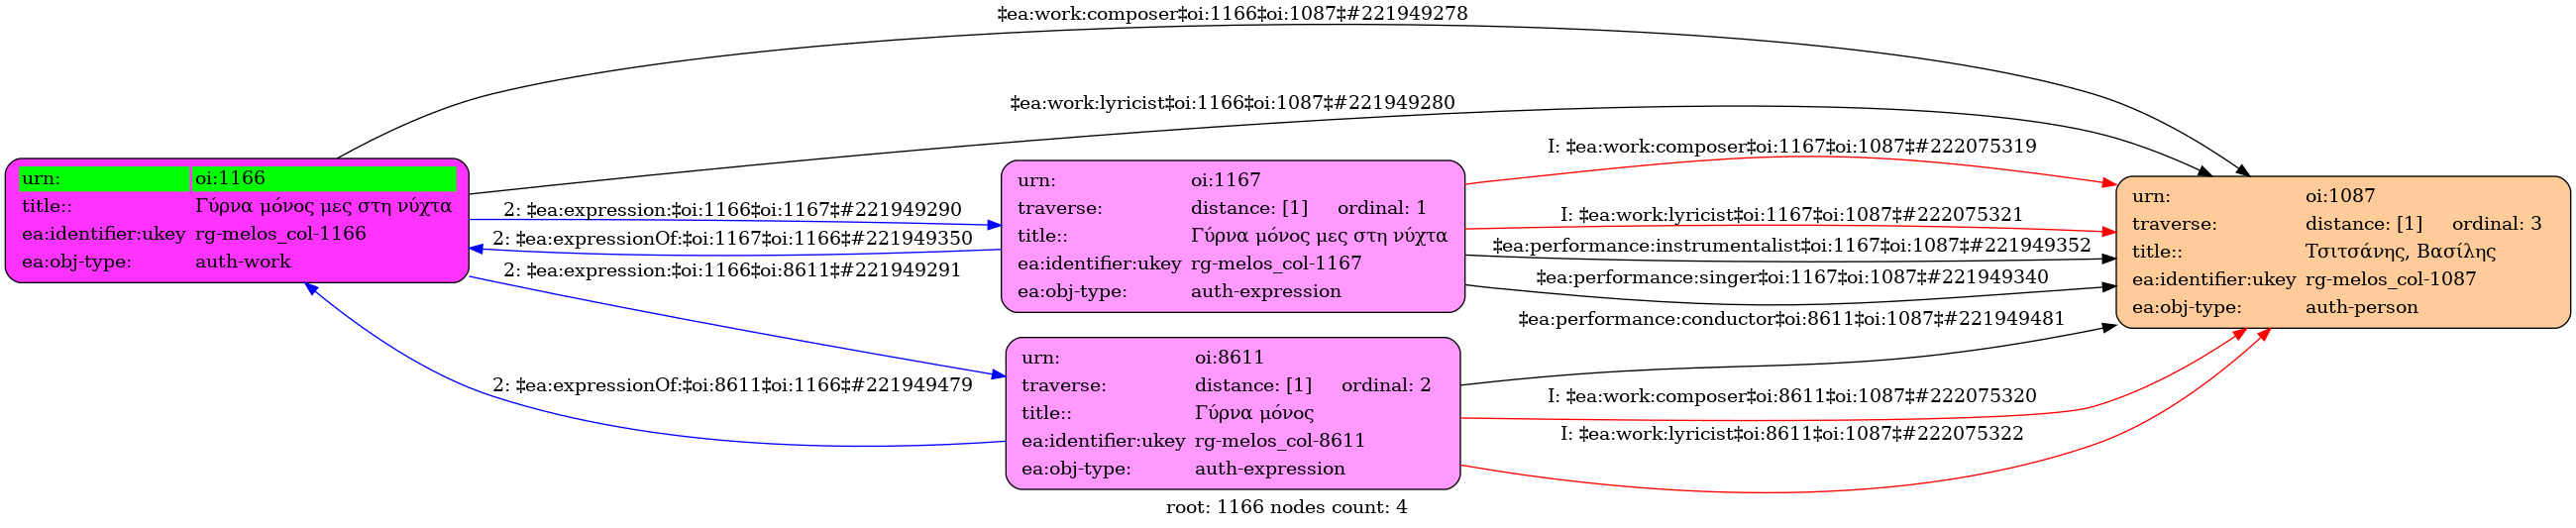
Task: Select the red composer oi:1167 edge label
Action: (1792, 146)
